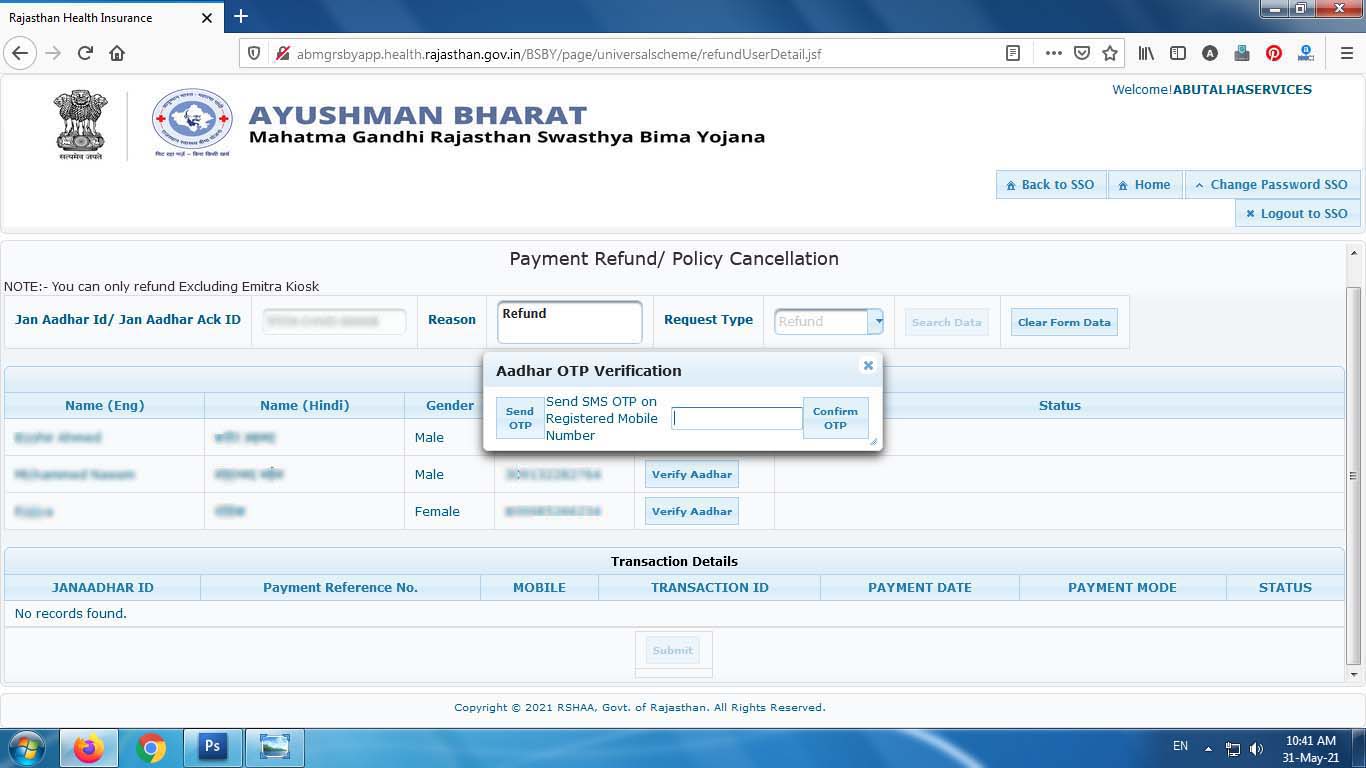Screen dimensions: 1366x768
Task: Click the Name (Hindi) column header
Action: click(305, 405)
